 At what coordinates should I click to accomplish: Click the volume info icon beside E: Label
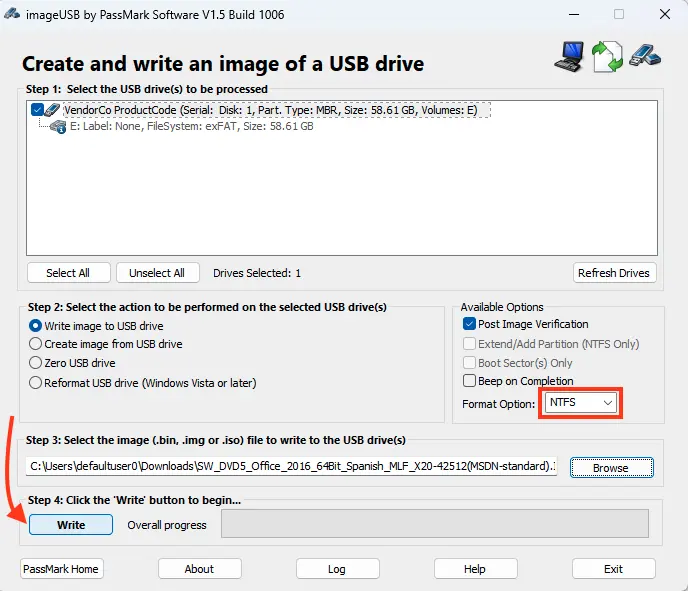click(57, 127)
